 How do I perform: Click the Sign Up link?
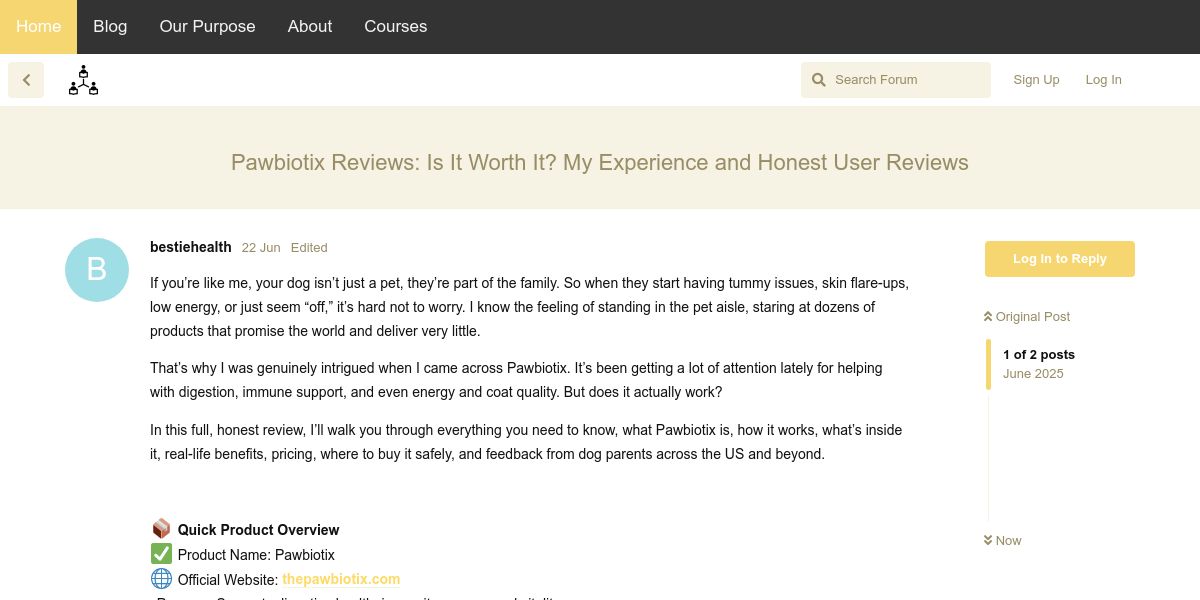point(1036,80)
